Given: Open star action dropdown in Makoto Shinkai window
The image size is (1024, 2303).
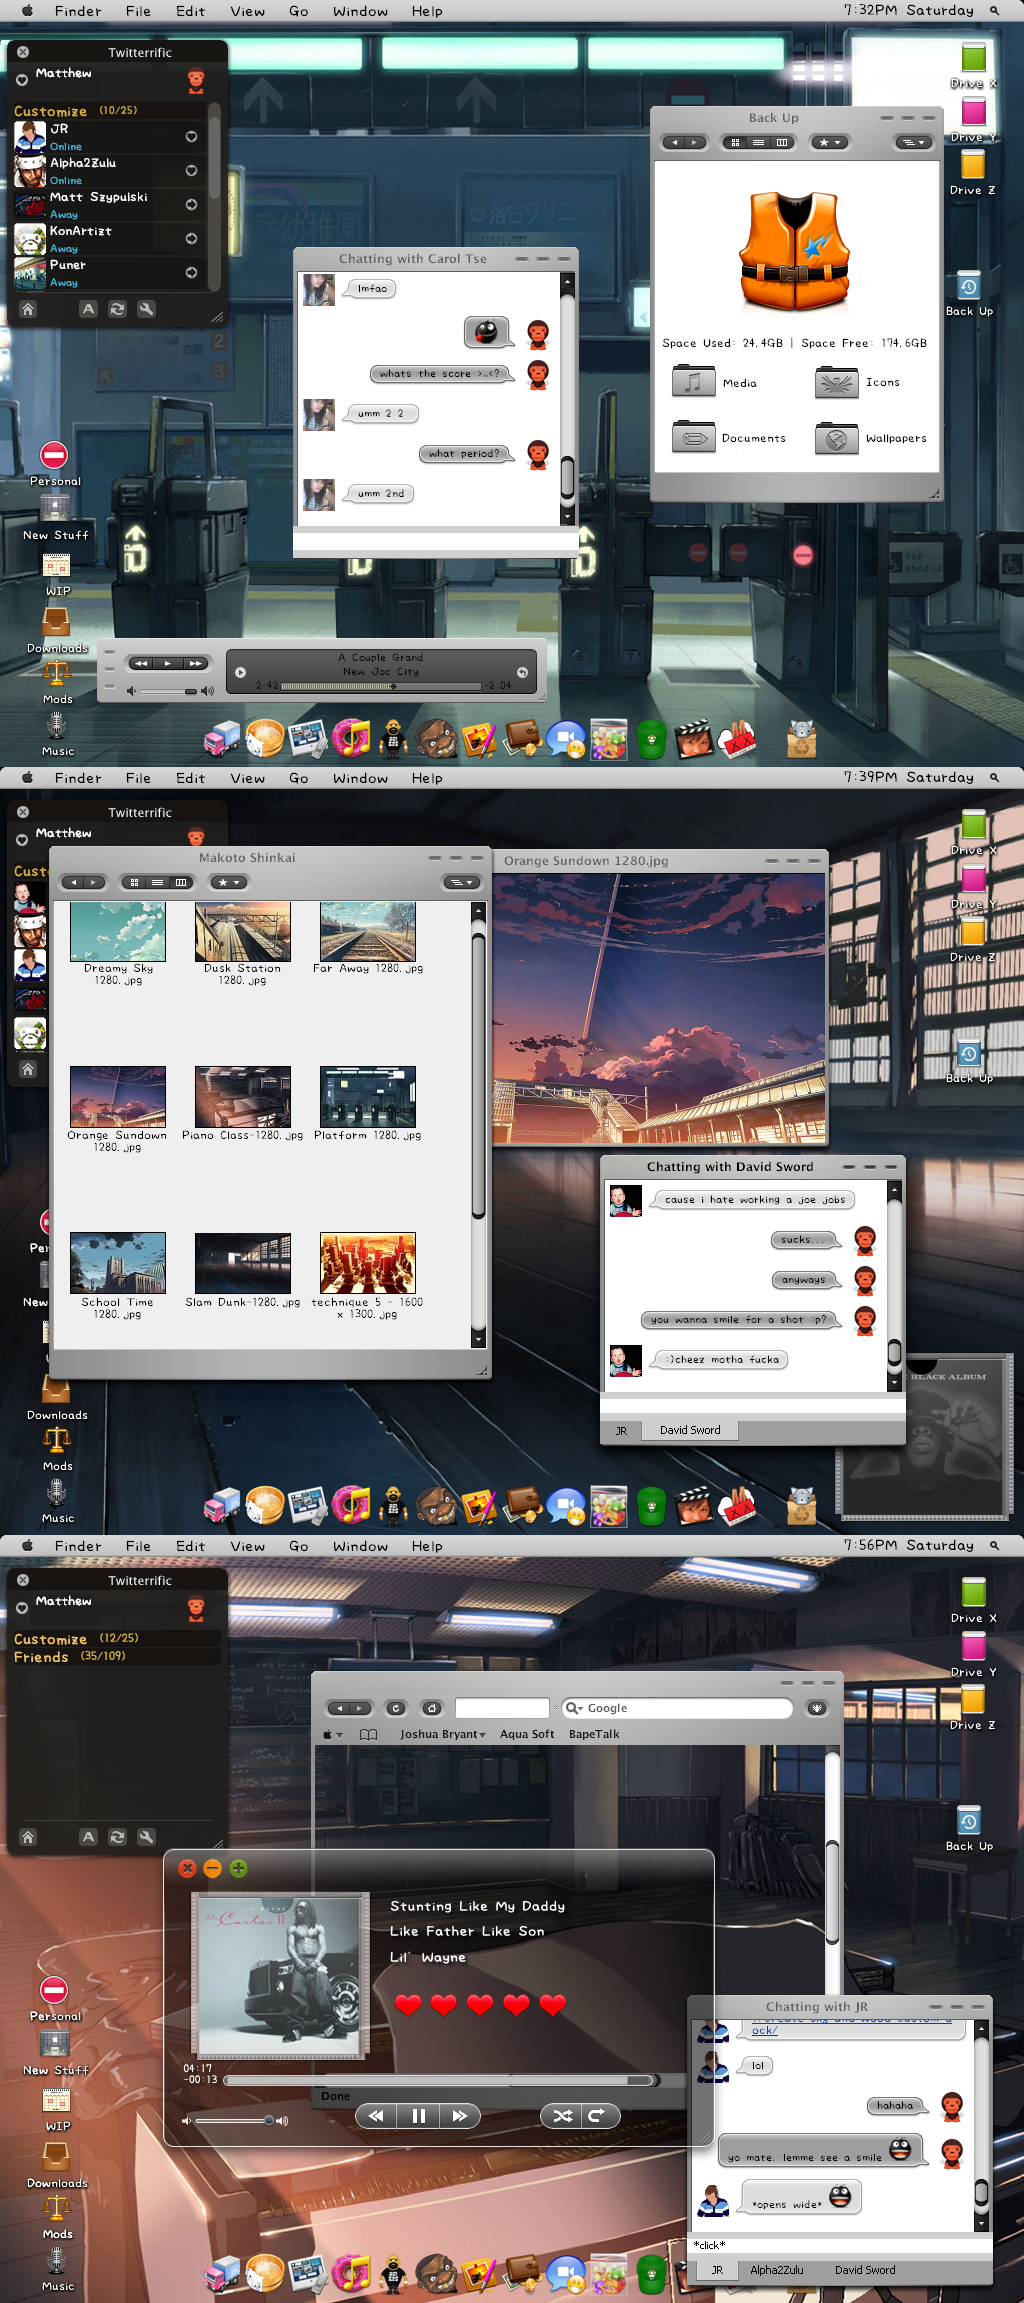Looking at the screenshot, I should pyautogui.click(x=228, y=882).
